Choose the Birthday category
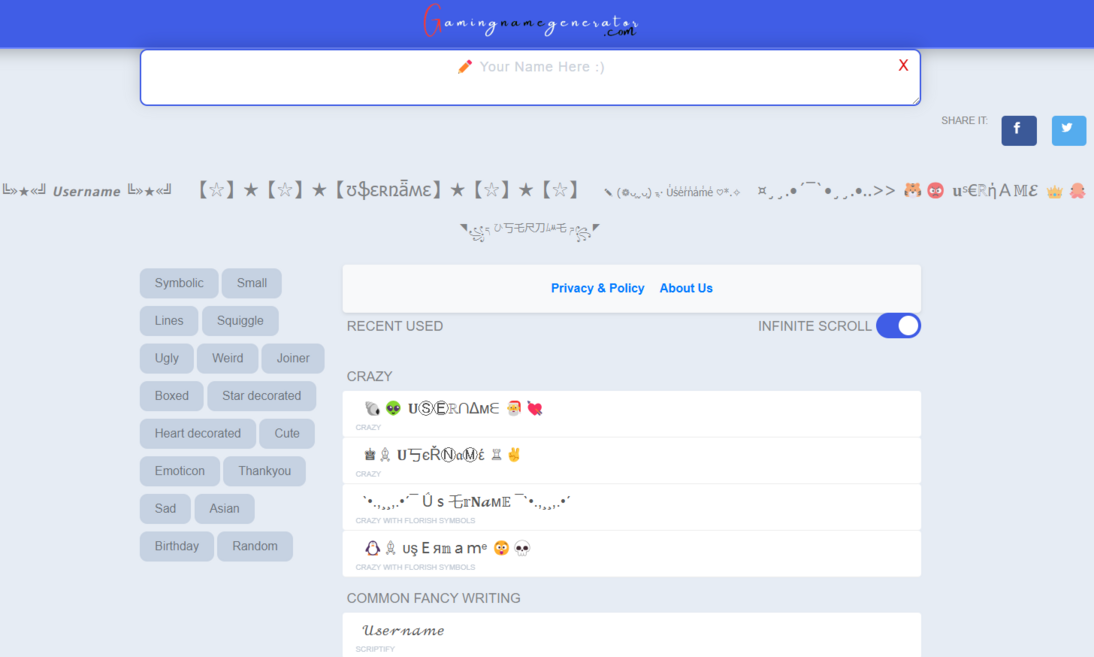 click(x=176, y=546)
